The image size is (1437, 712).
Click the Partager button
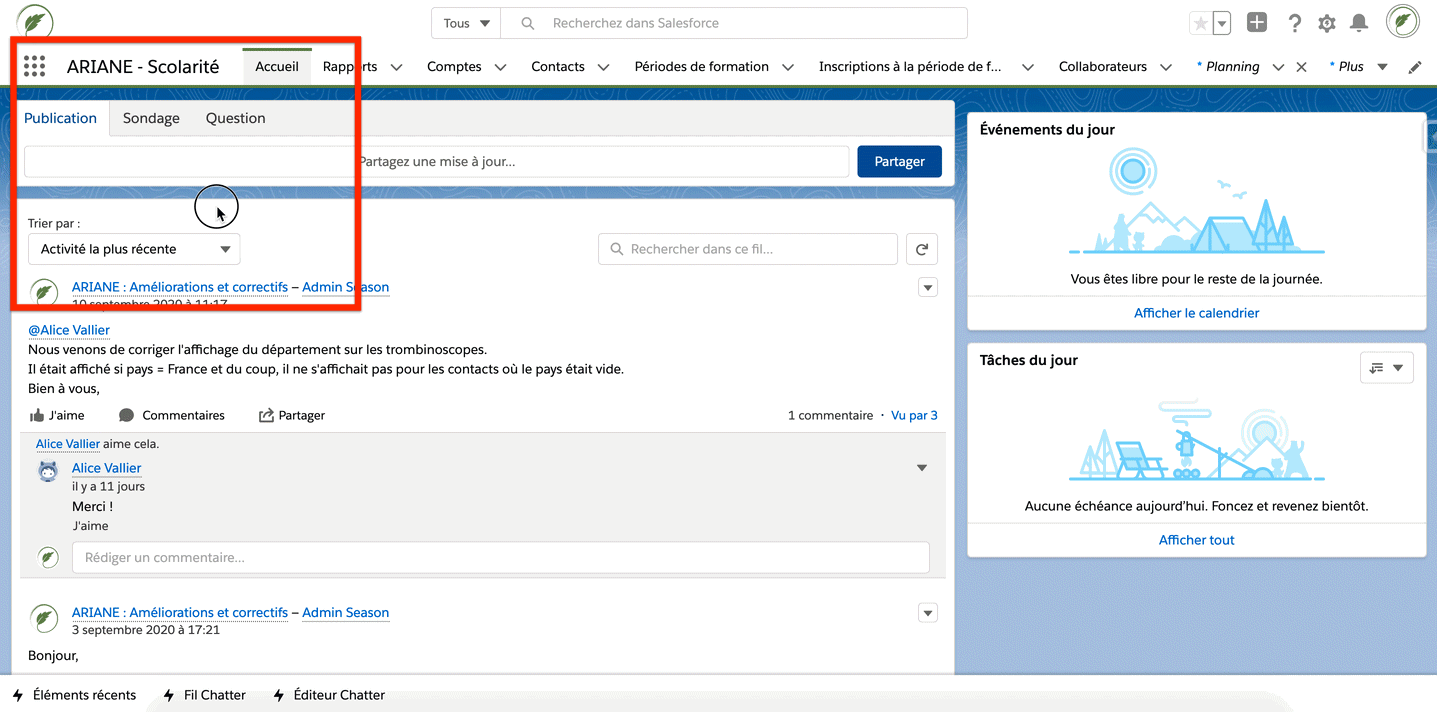pyautogui.click(x=898, y=161)
